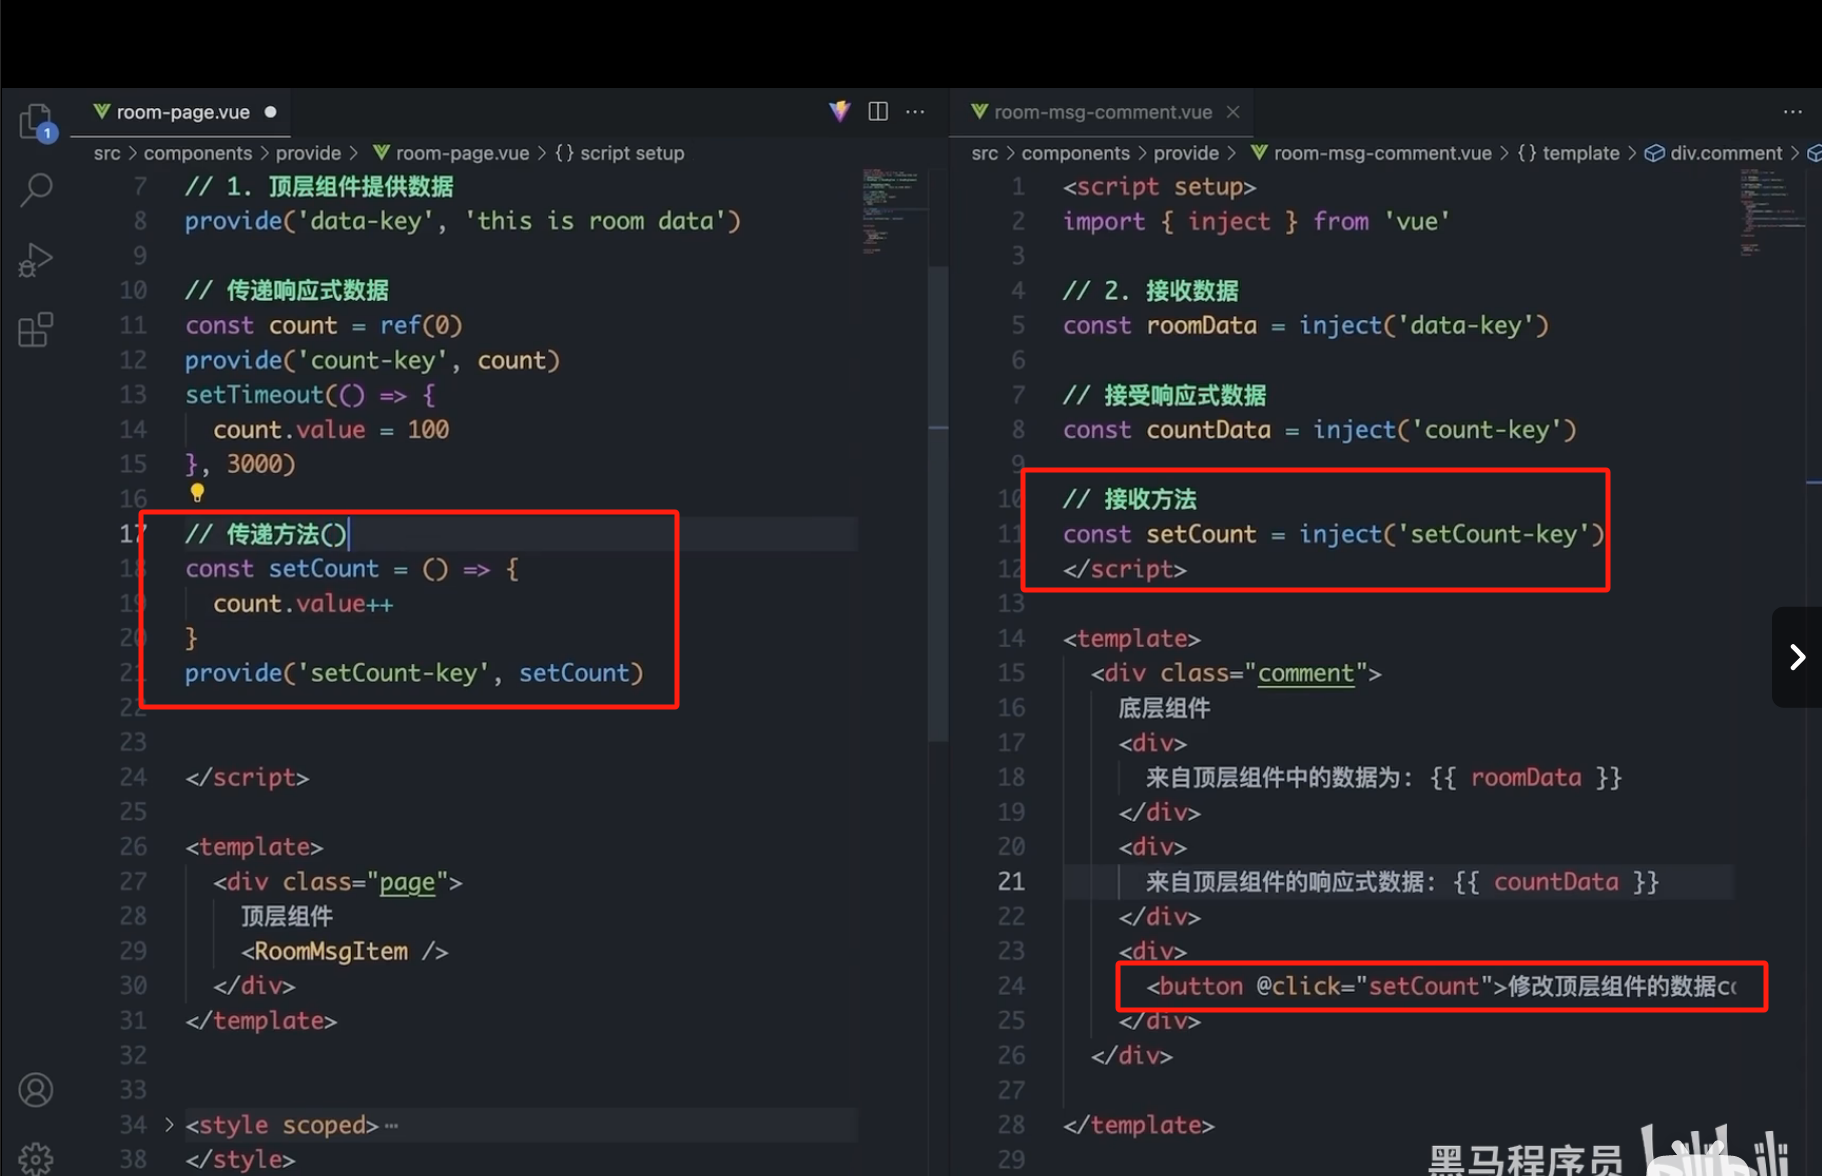
Task: Click 'setTimeout(() => {' line
Action: 310,395
